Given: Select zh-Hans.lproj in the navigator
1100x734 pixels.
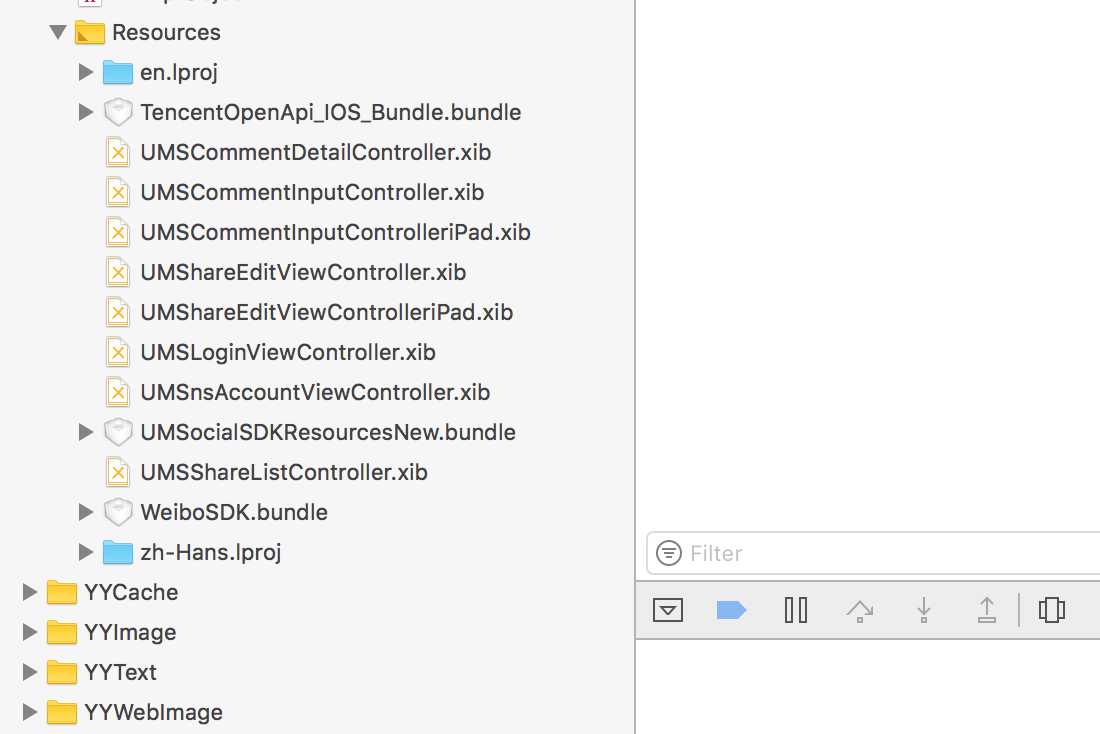Looking at the screenshot, I should coord(210,552).
